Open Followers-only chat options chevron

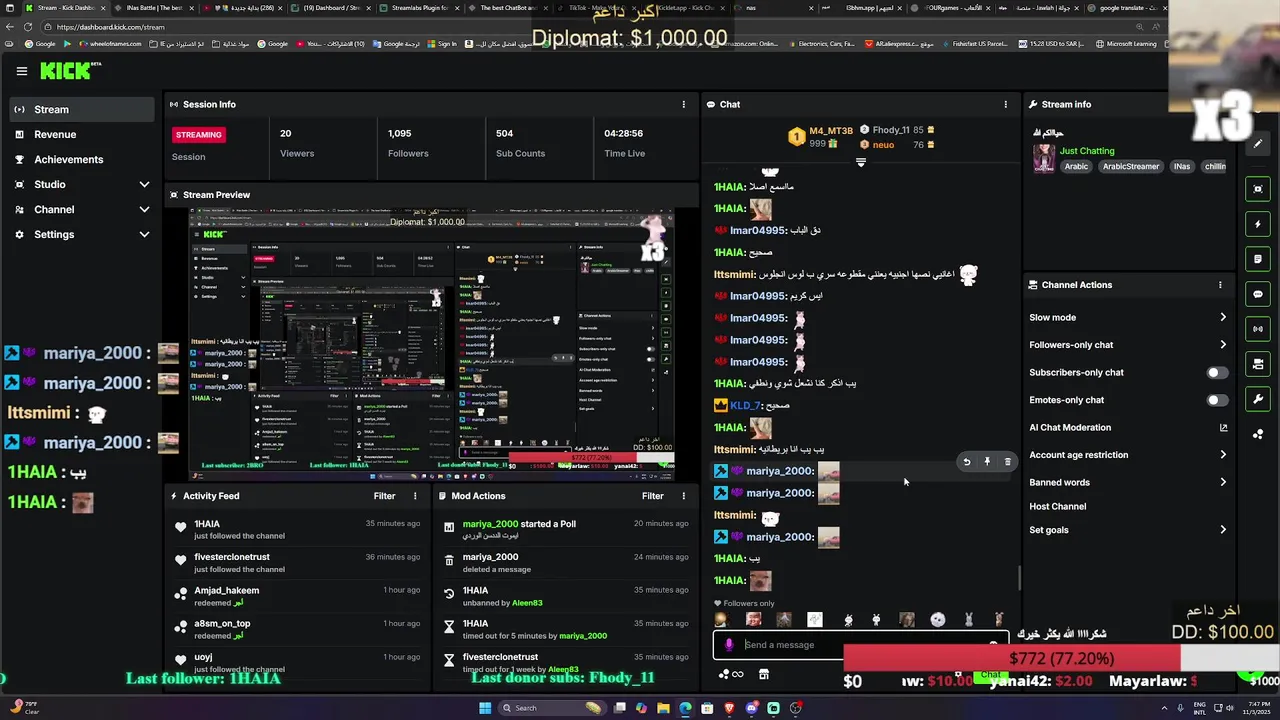point(1223,345)
